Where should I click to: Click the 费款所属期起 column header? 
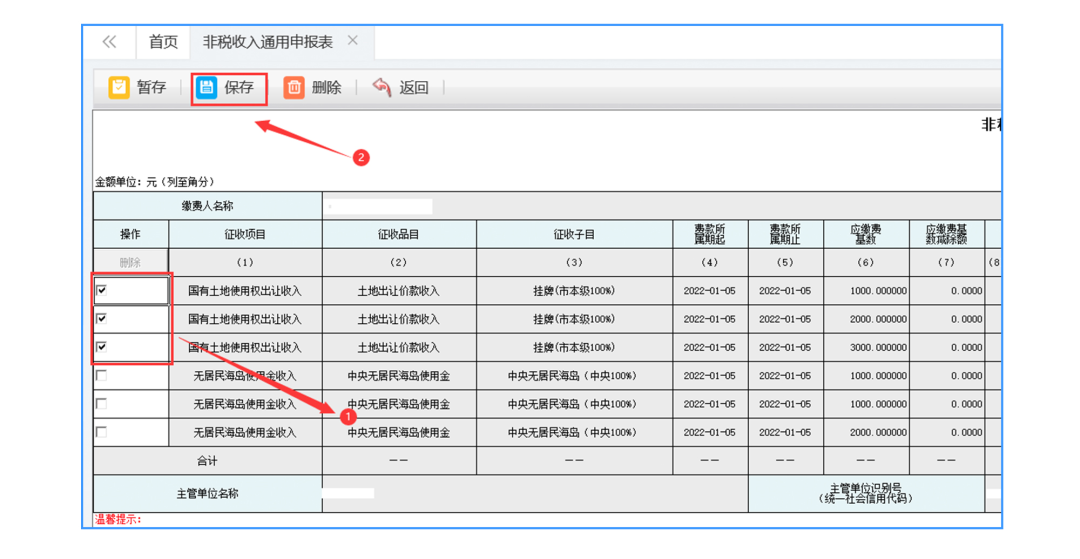pyautogui.click(x=710, y=235)
